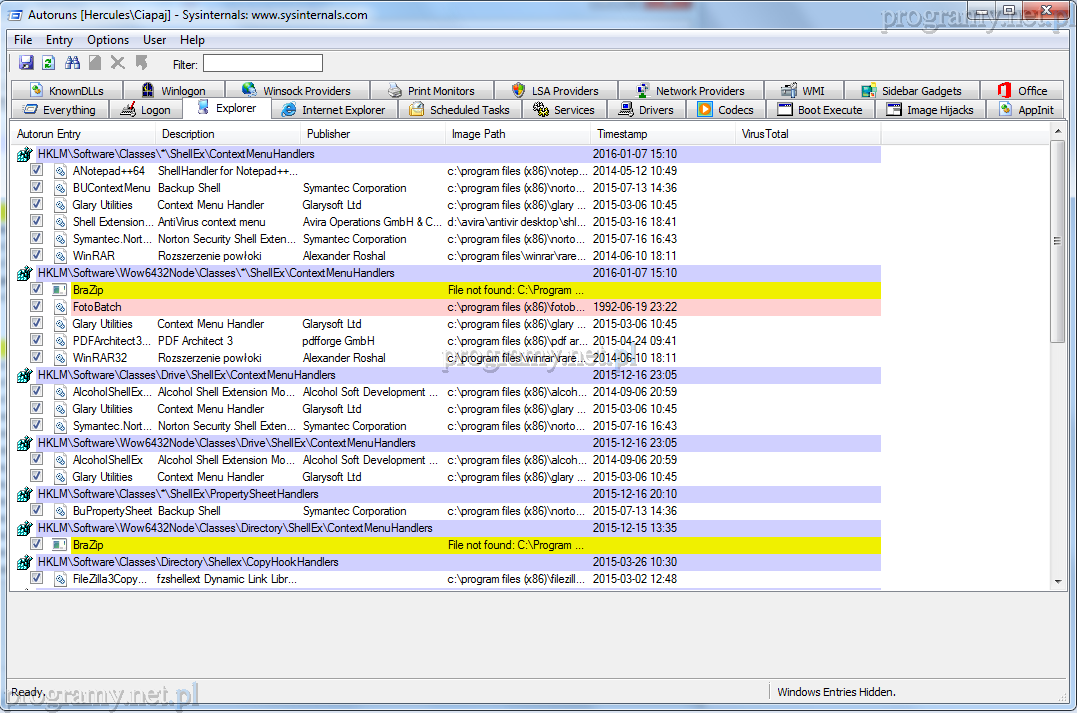The height and width of the screenshot is (713, 1077).
Task: Click the Properties icon in the toolbar
Action: (x=95, y=63)
